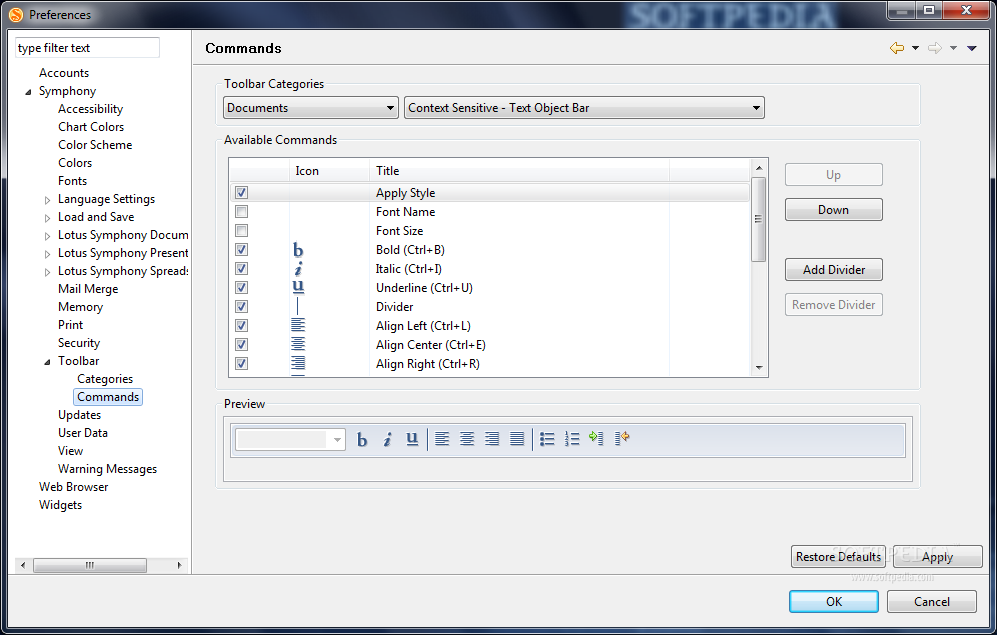
Task: Click the commands list vertical scrollbar thumb
Action: click(759, 219)
